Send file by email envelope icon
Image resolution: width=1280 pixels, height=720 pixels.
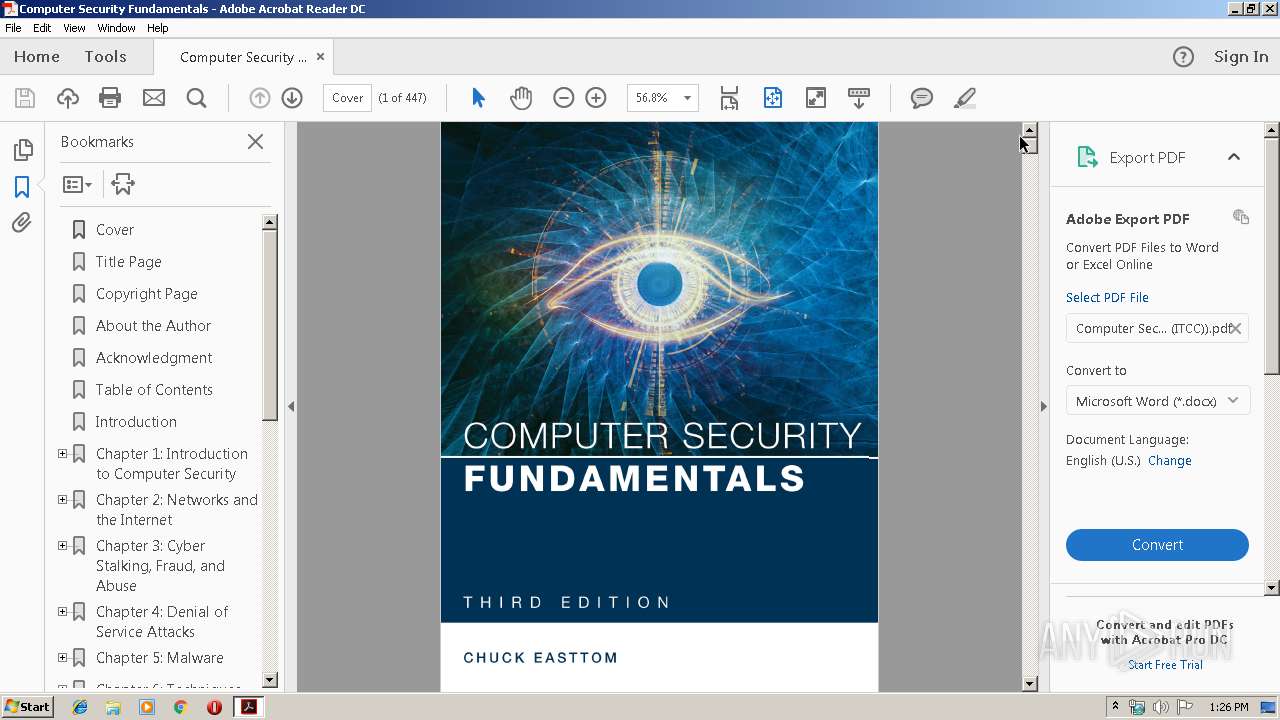(x=154, y=98)
